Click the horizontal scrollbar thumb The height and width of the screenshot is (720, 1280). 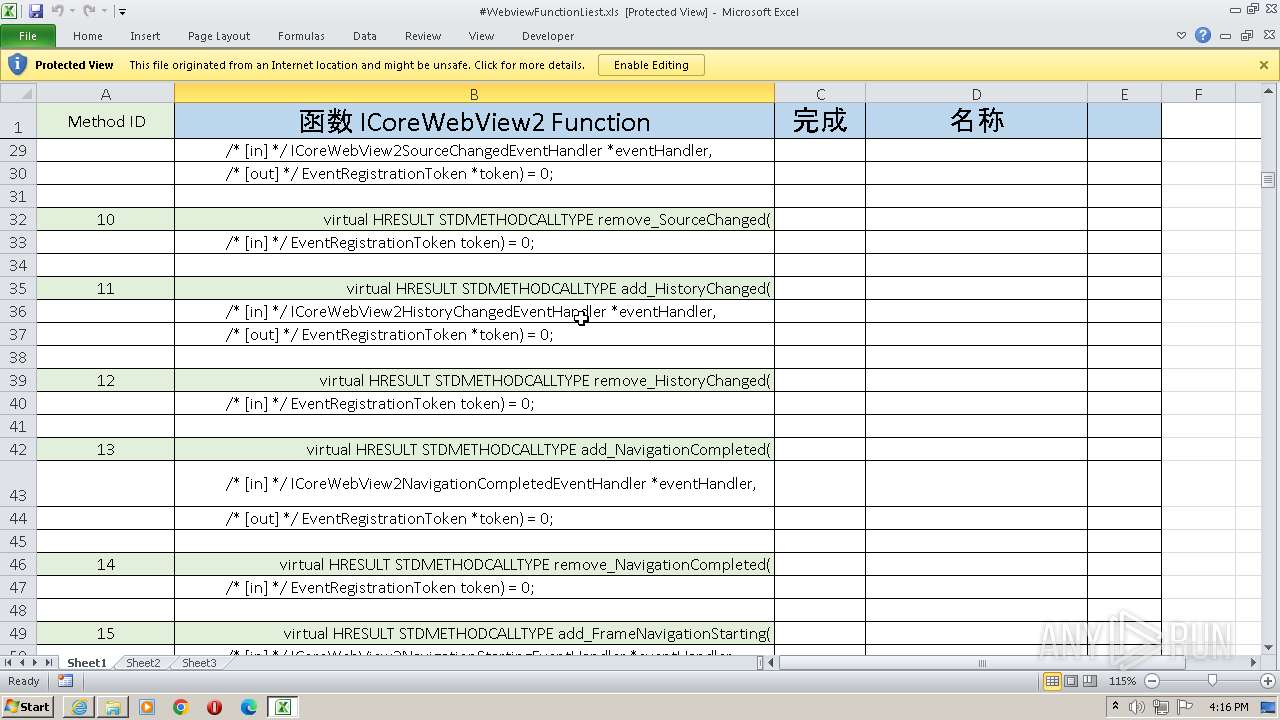(981, 663)
